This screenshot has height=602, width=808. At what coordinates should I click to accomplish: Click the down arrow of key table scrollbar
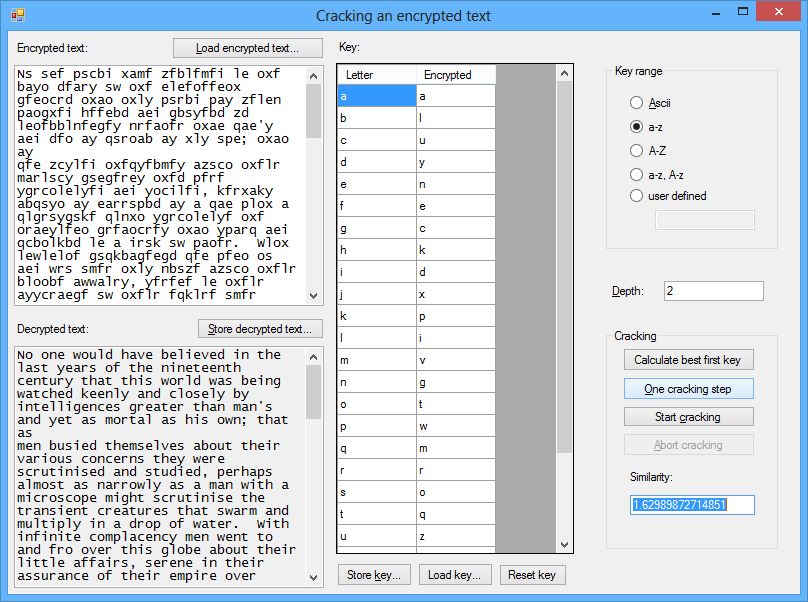(565, 545)
